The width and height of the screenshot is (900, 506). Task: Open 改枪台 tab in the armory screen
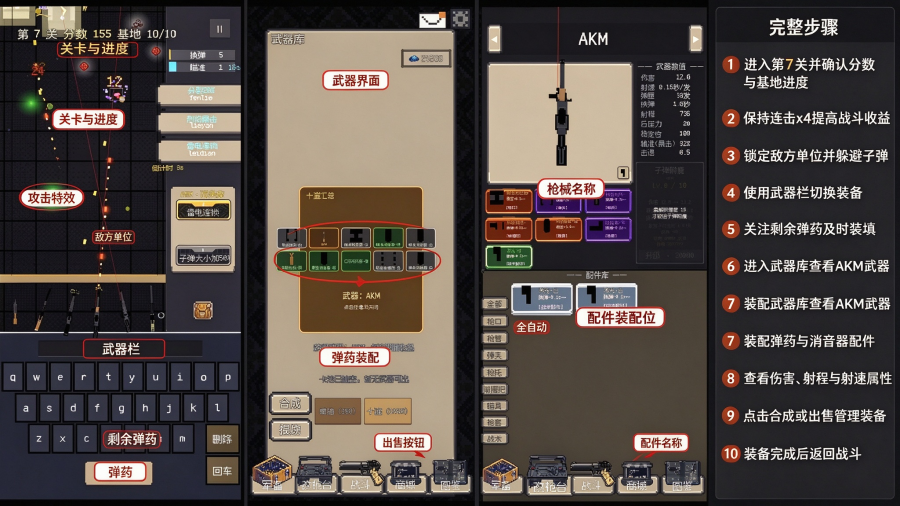tap(316, 475)
